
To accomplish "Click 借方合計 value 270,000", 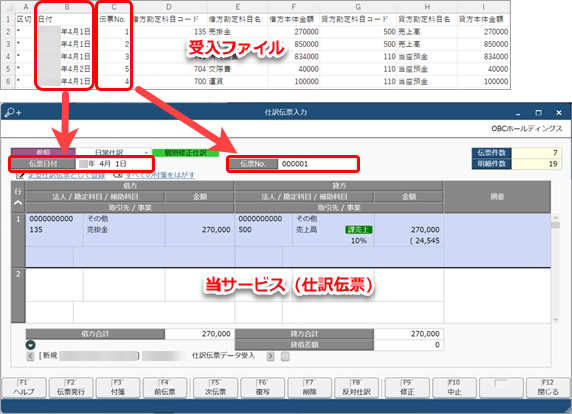I will point(199,334).
